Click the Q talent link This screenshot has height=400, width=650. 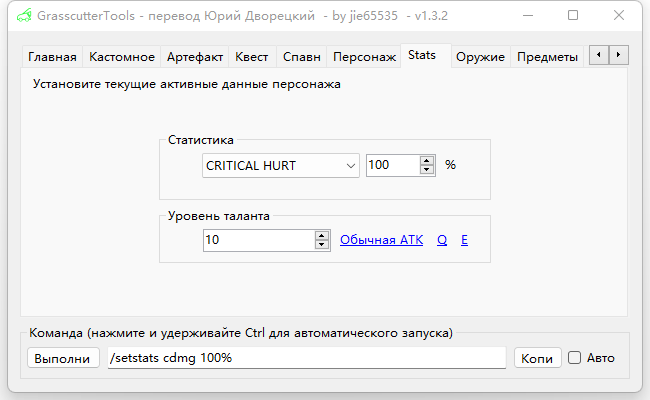tap(442, 240)
